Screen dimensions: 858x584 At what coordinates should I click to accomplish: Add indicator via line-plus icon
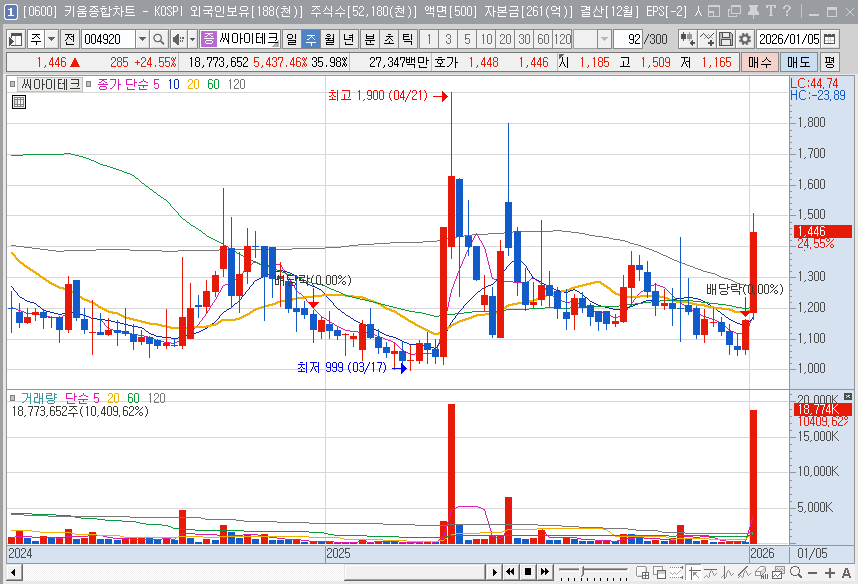click(707, 39)
